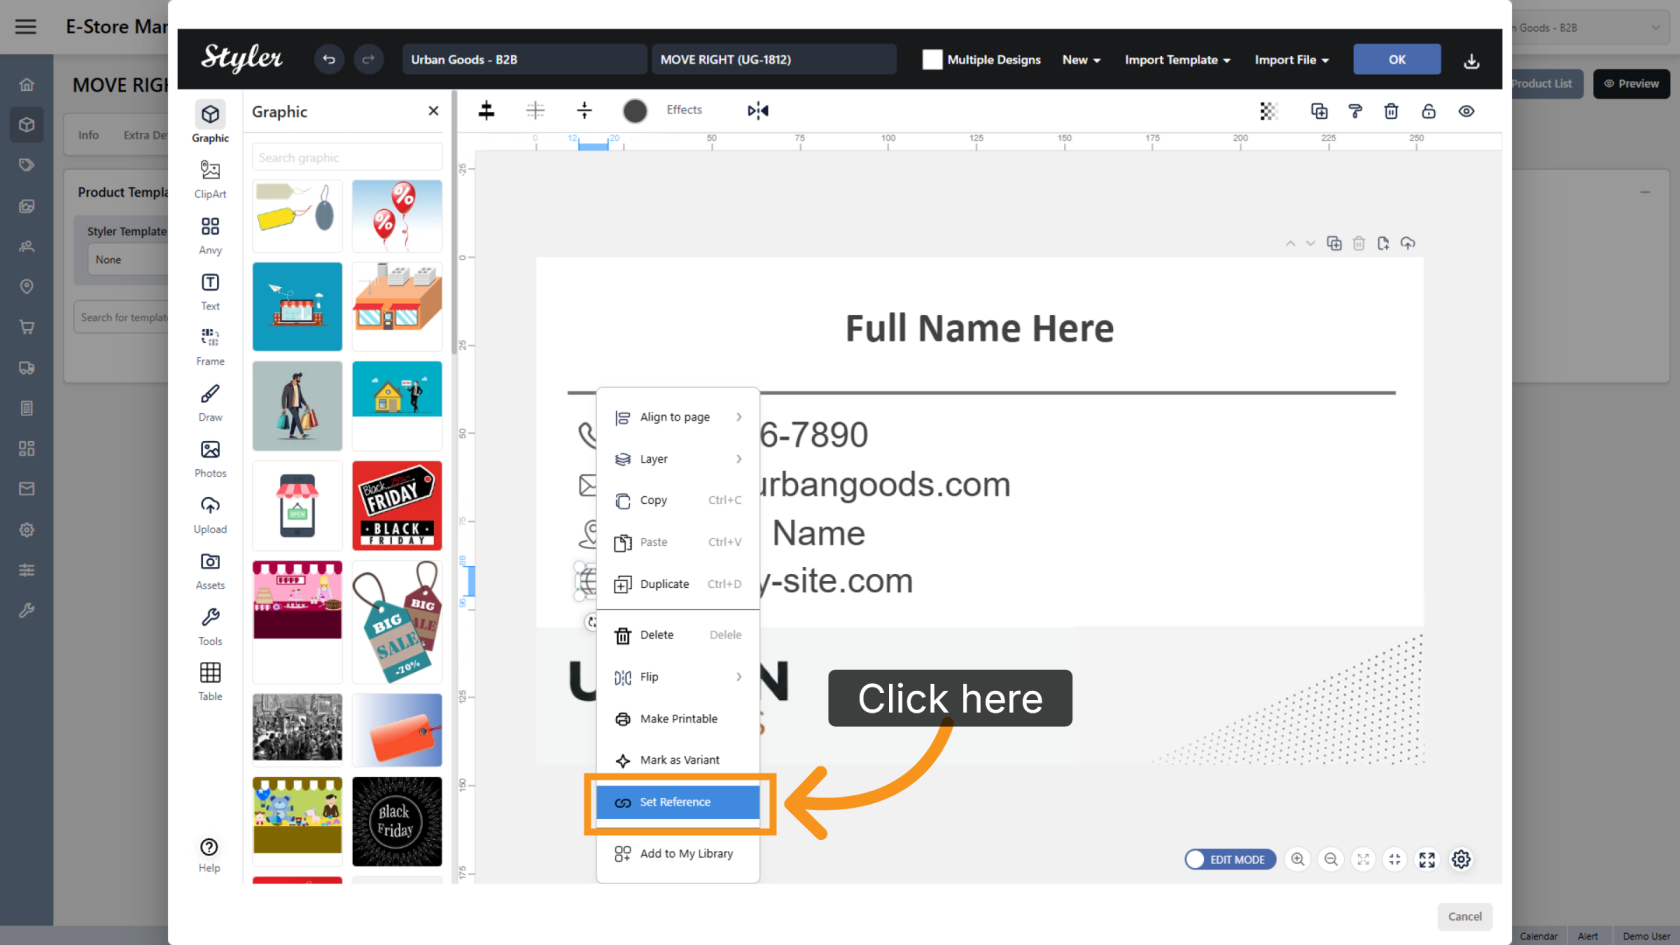Click the duplicate icon in top toolbar

[x=1319, y=111]
